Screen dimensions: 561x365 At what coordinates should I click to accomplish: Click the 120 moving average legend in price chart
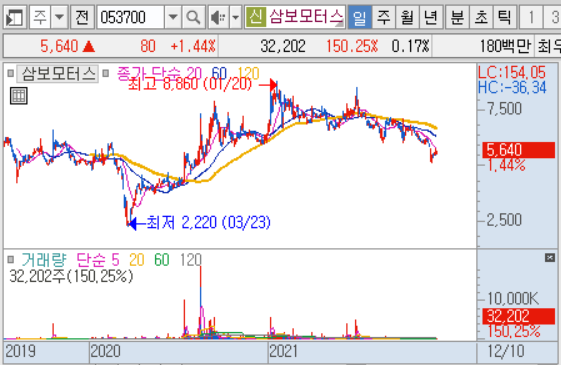(248, 73)
